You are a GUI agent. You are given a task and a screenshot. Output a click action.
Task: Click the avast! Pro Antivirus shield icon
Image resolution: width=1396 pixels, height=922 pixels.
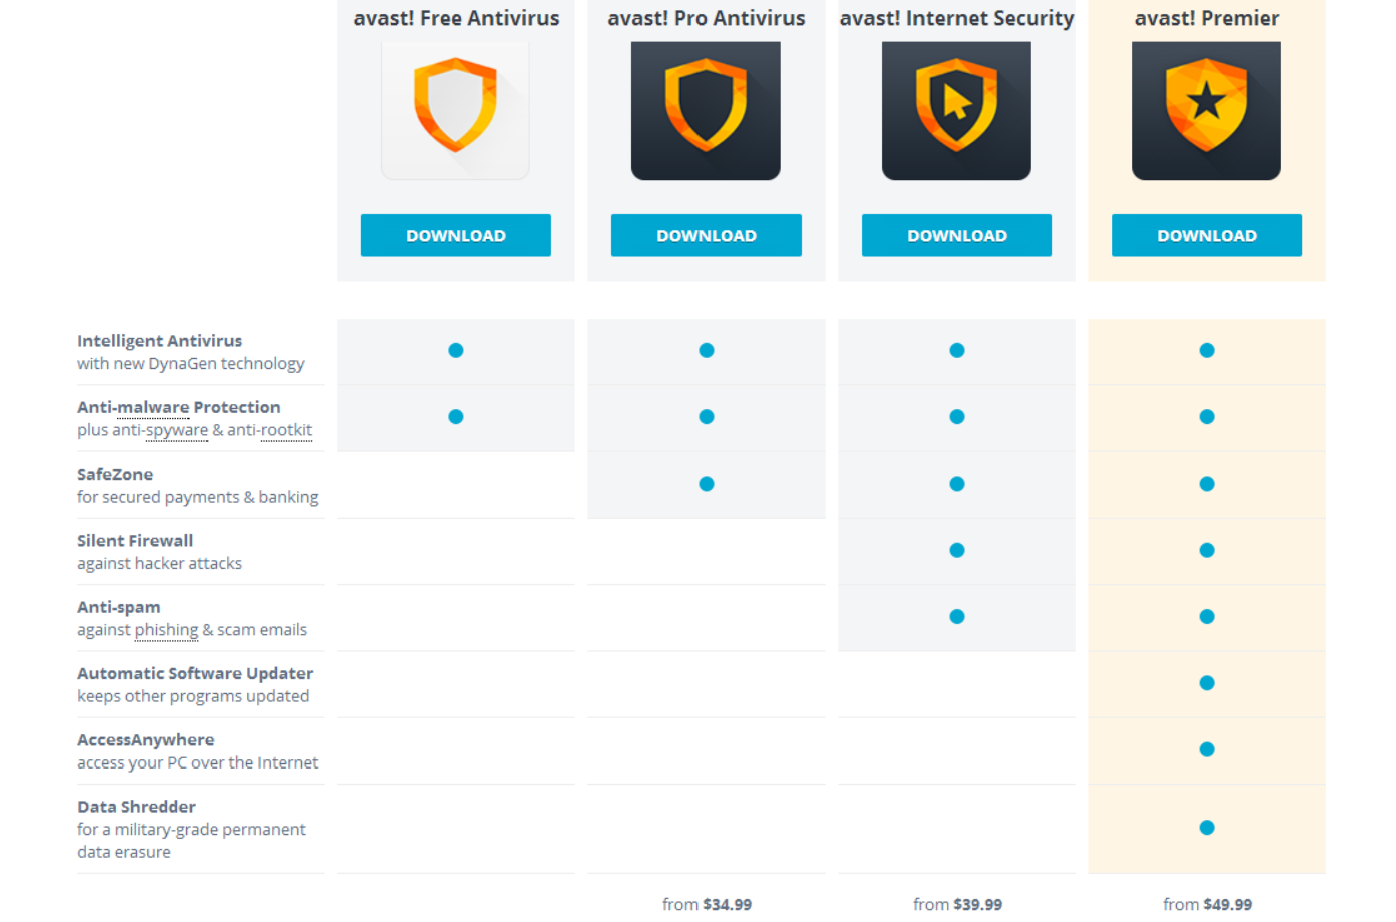[706, 110]
